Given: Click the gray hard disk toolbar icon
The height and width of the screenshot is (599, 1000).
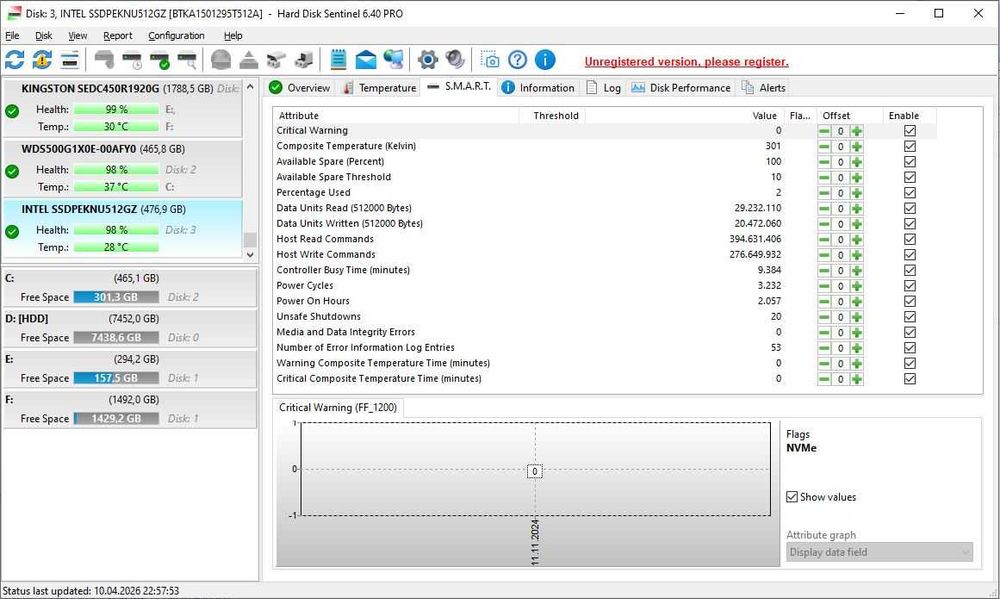Looking at the screenshot, I should point(104,60).
